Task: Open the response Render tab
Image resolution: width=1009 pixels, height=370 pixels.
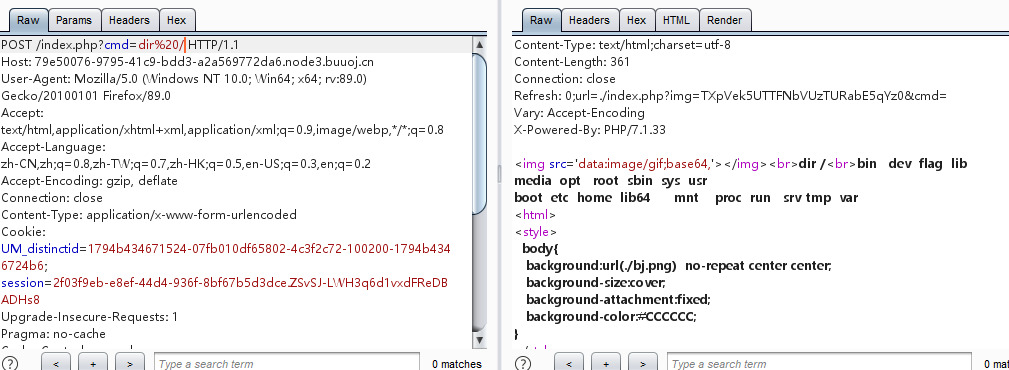Action: [x=725, y=20]
